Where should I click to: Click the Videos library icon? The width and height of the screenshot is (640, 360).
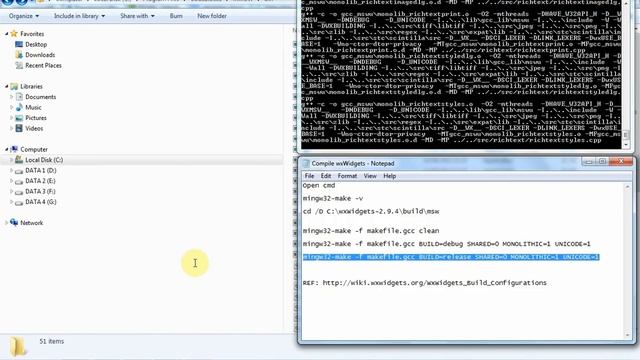(x=19, y=128)
